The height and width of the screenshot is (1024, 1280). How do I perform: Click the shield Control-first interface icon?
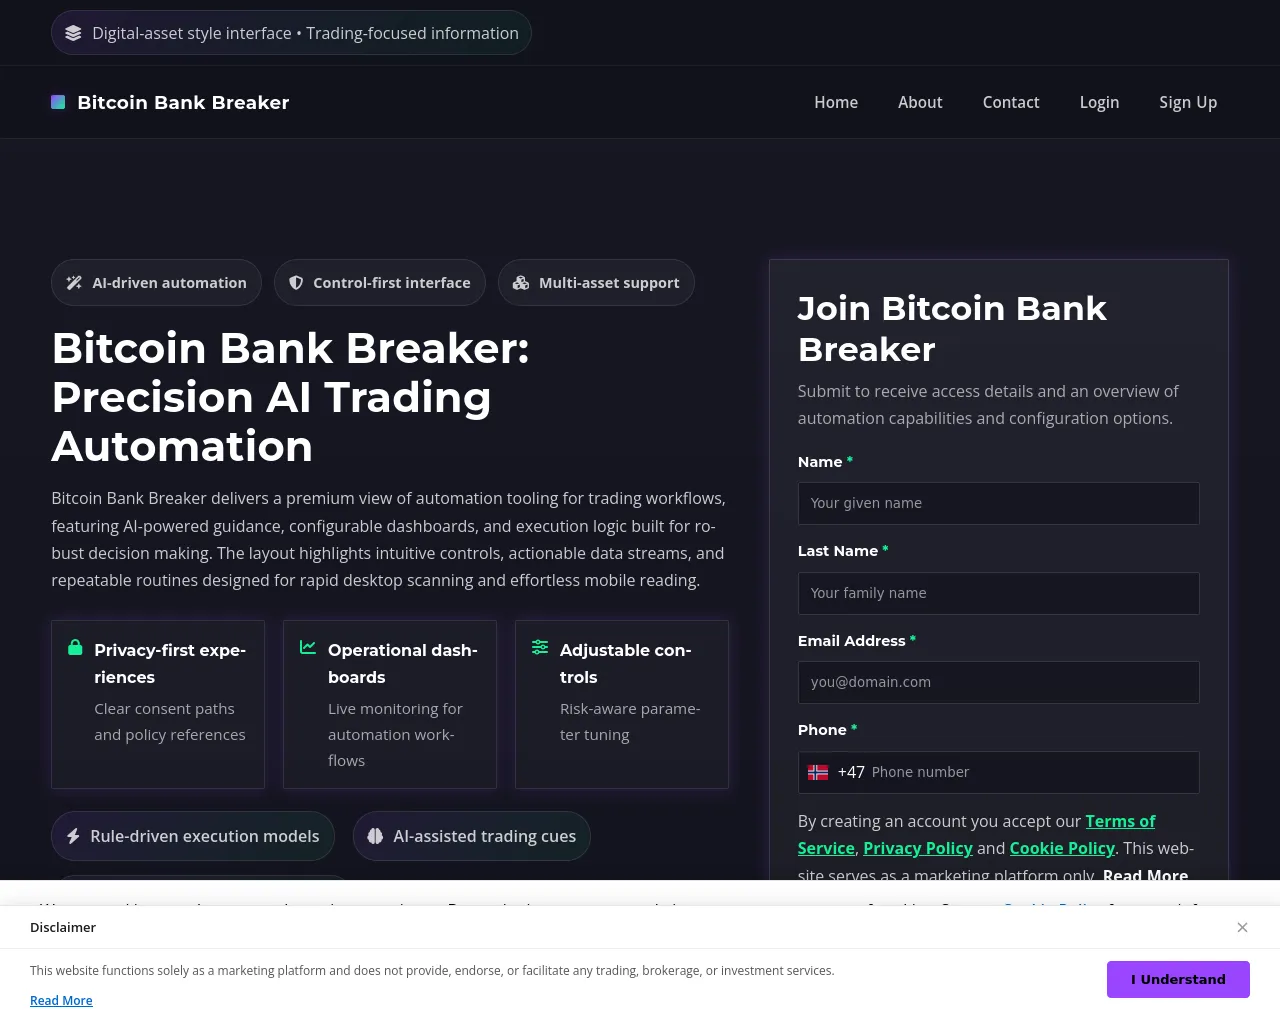pos(296,283)
